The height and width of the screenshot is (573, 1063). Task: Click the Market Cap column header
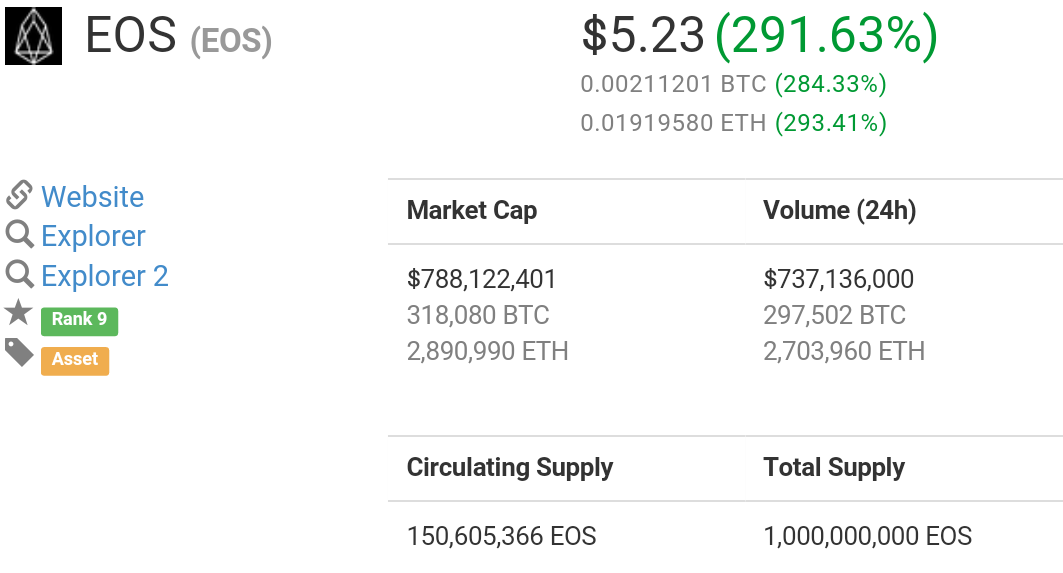click(x=472, y=210)
